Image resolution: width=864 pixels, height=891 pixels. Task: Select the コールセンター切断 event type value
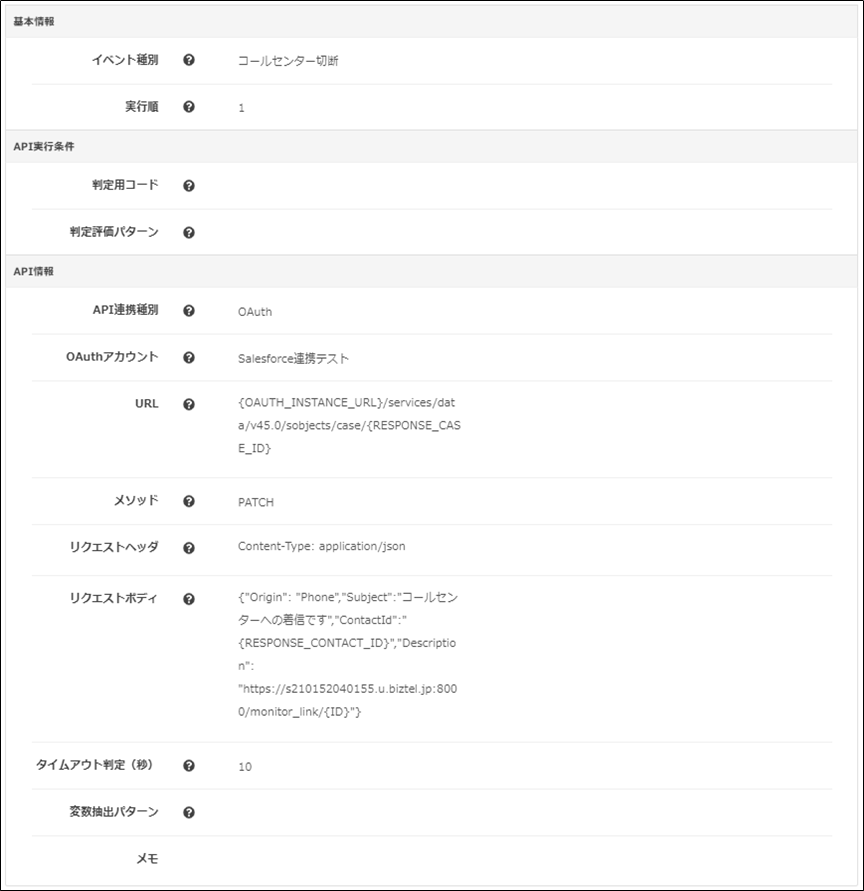coord(288,61)
